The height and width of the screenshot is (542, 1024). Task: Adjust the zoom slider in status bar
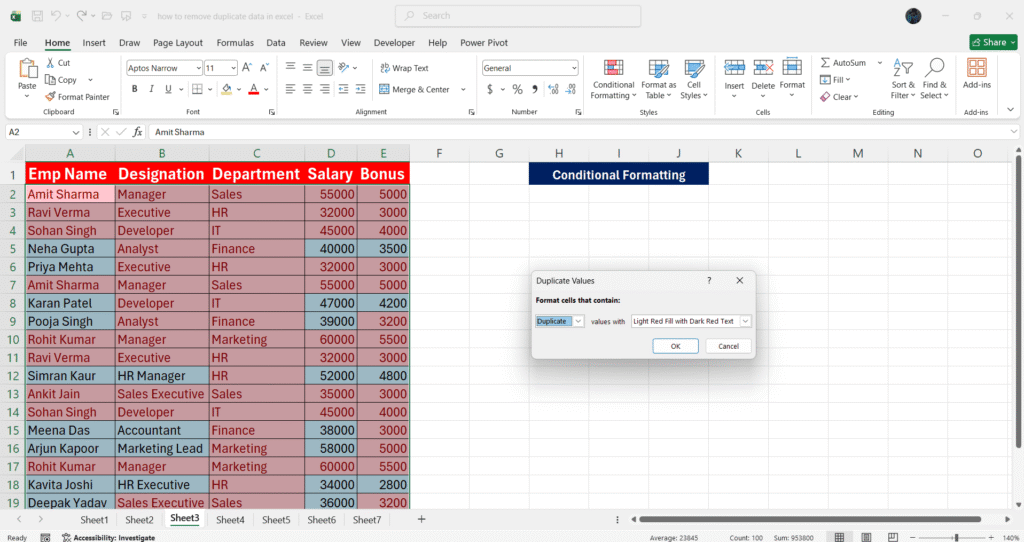pos(956,537)
